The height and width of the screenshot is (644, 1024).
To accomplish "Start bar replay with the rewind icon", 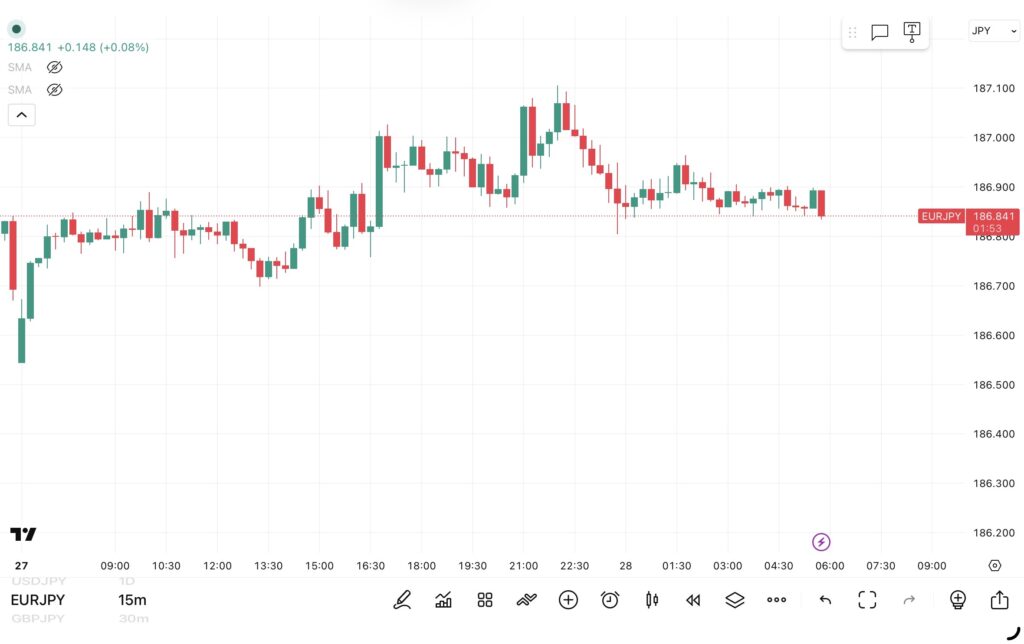I will pyautogui.click(x=693, y=600).
